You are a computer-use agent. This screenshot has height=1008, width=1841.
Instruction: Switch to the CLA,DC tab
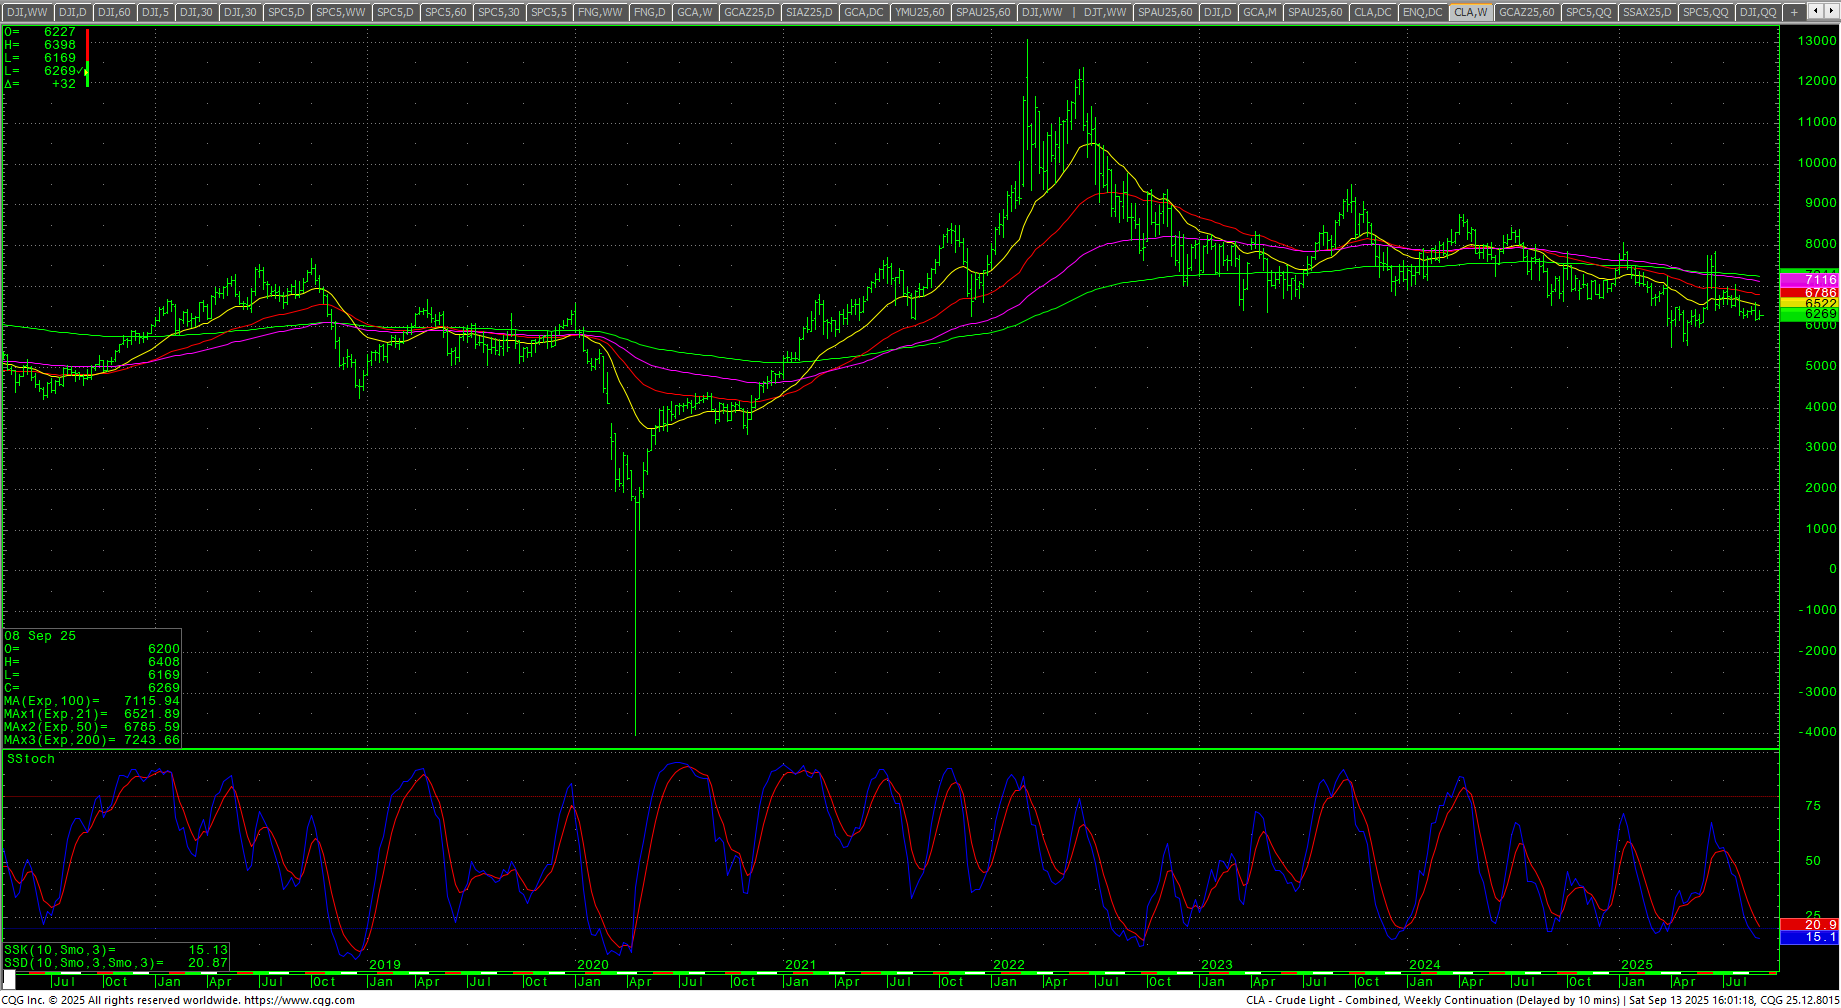point(1371,12)
